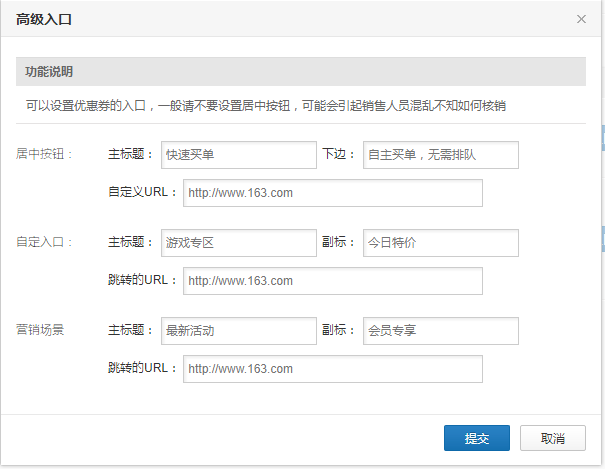The height and width of the screenshot is (469, 605).
Task: Focus the 今日特价 subtitle field
Action: 440,243
